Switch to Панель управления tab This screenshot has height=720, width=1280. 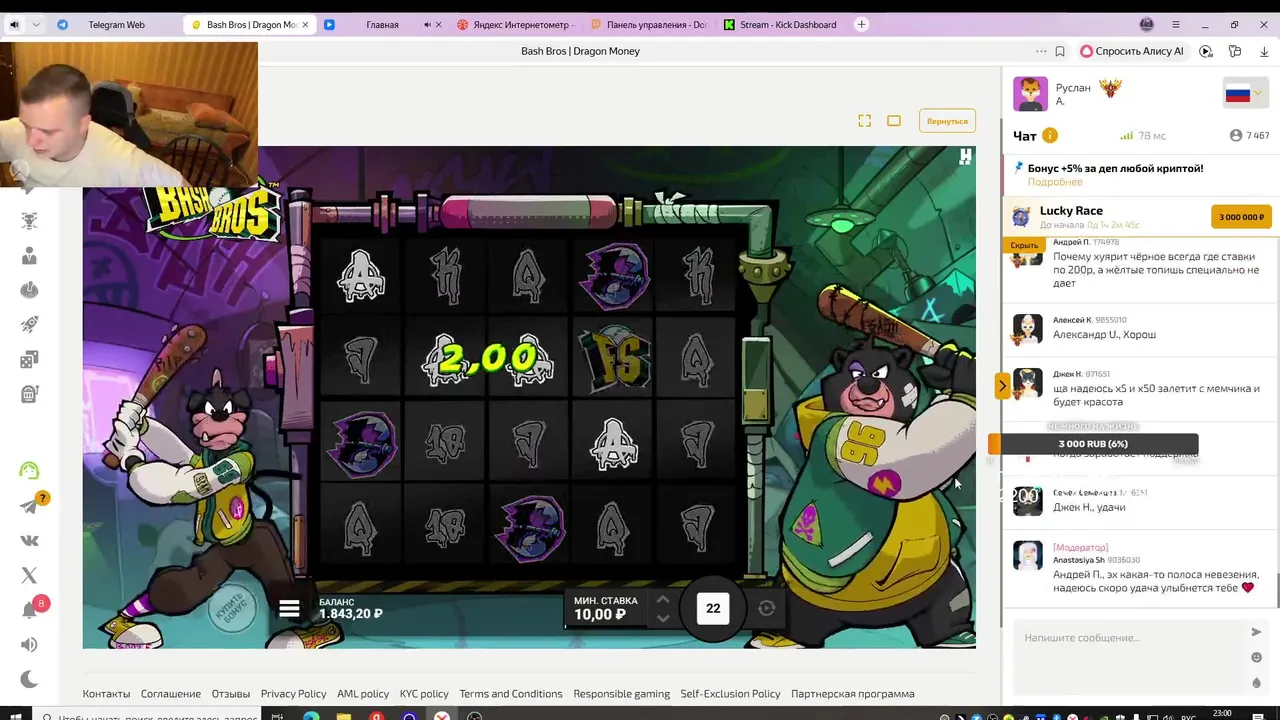(x=648, y=25)
